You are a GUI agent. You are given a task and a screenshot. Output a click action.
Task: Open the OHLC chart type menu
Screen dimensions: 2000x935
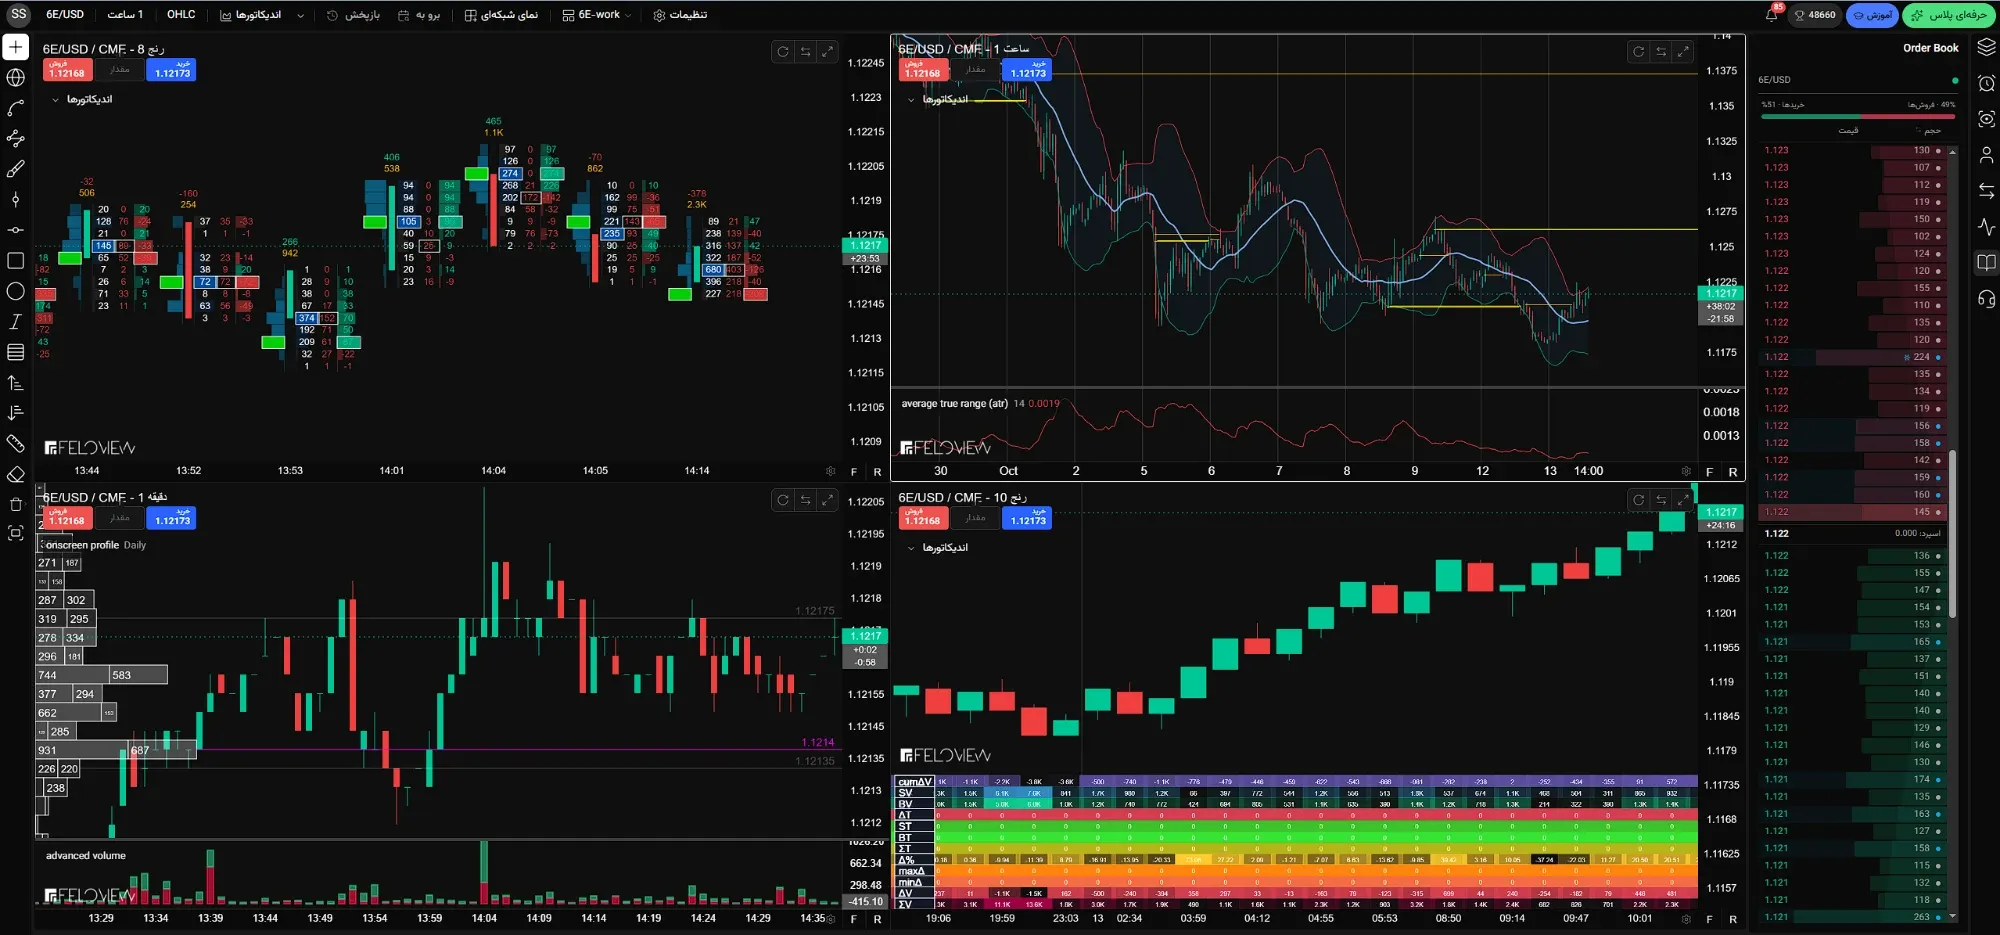coord(181,15)
